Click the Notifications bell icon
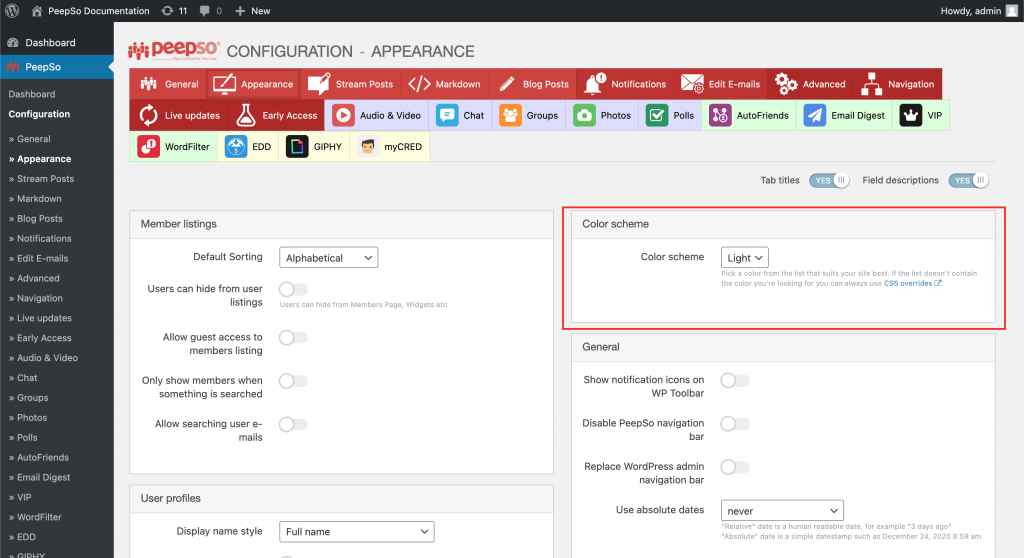This screenshot has width=1024, height=558. 594,84
